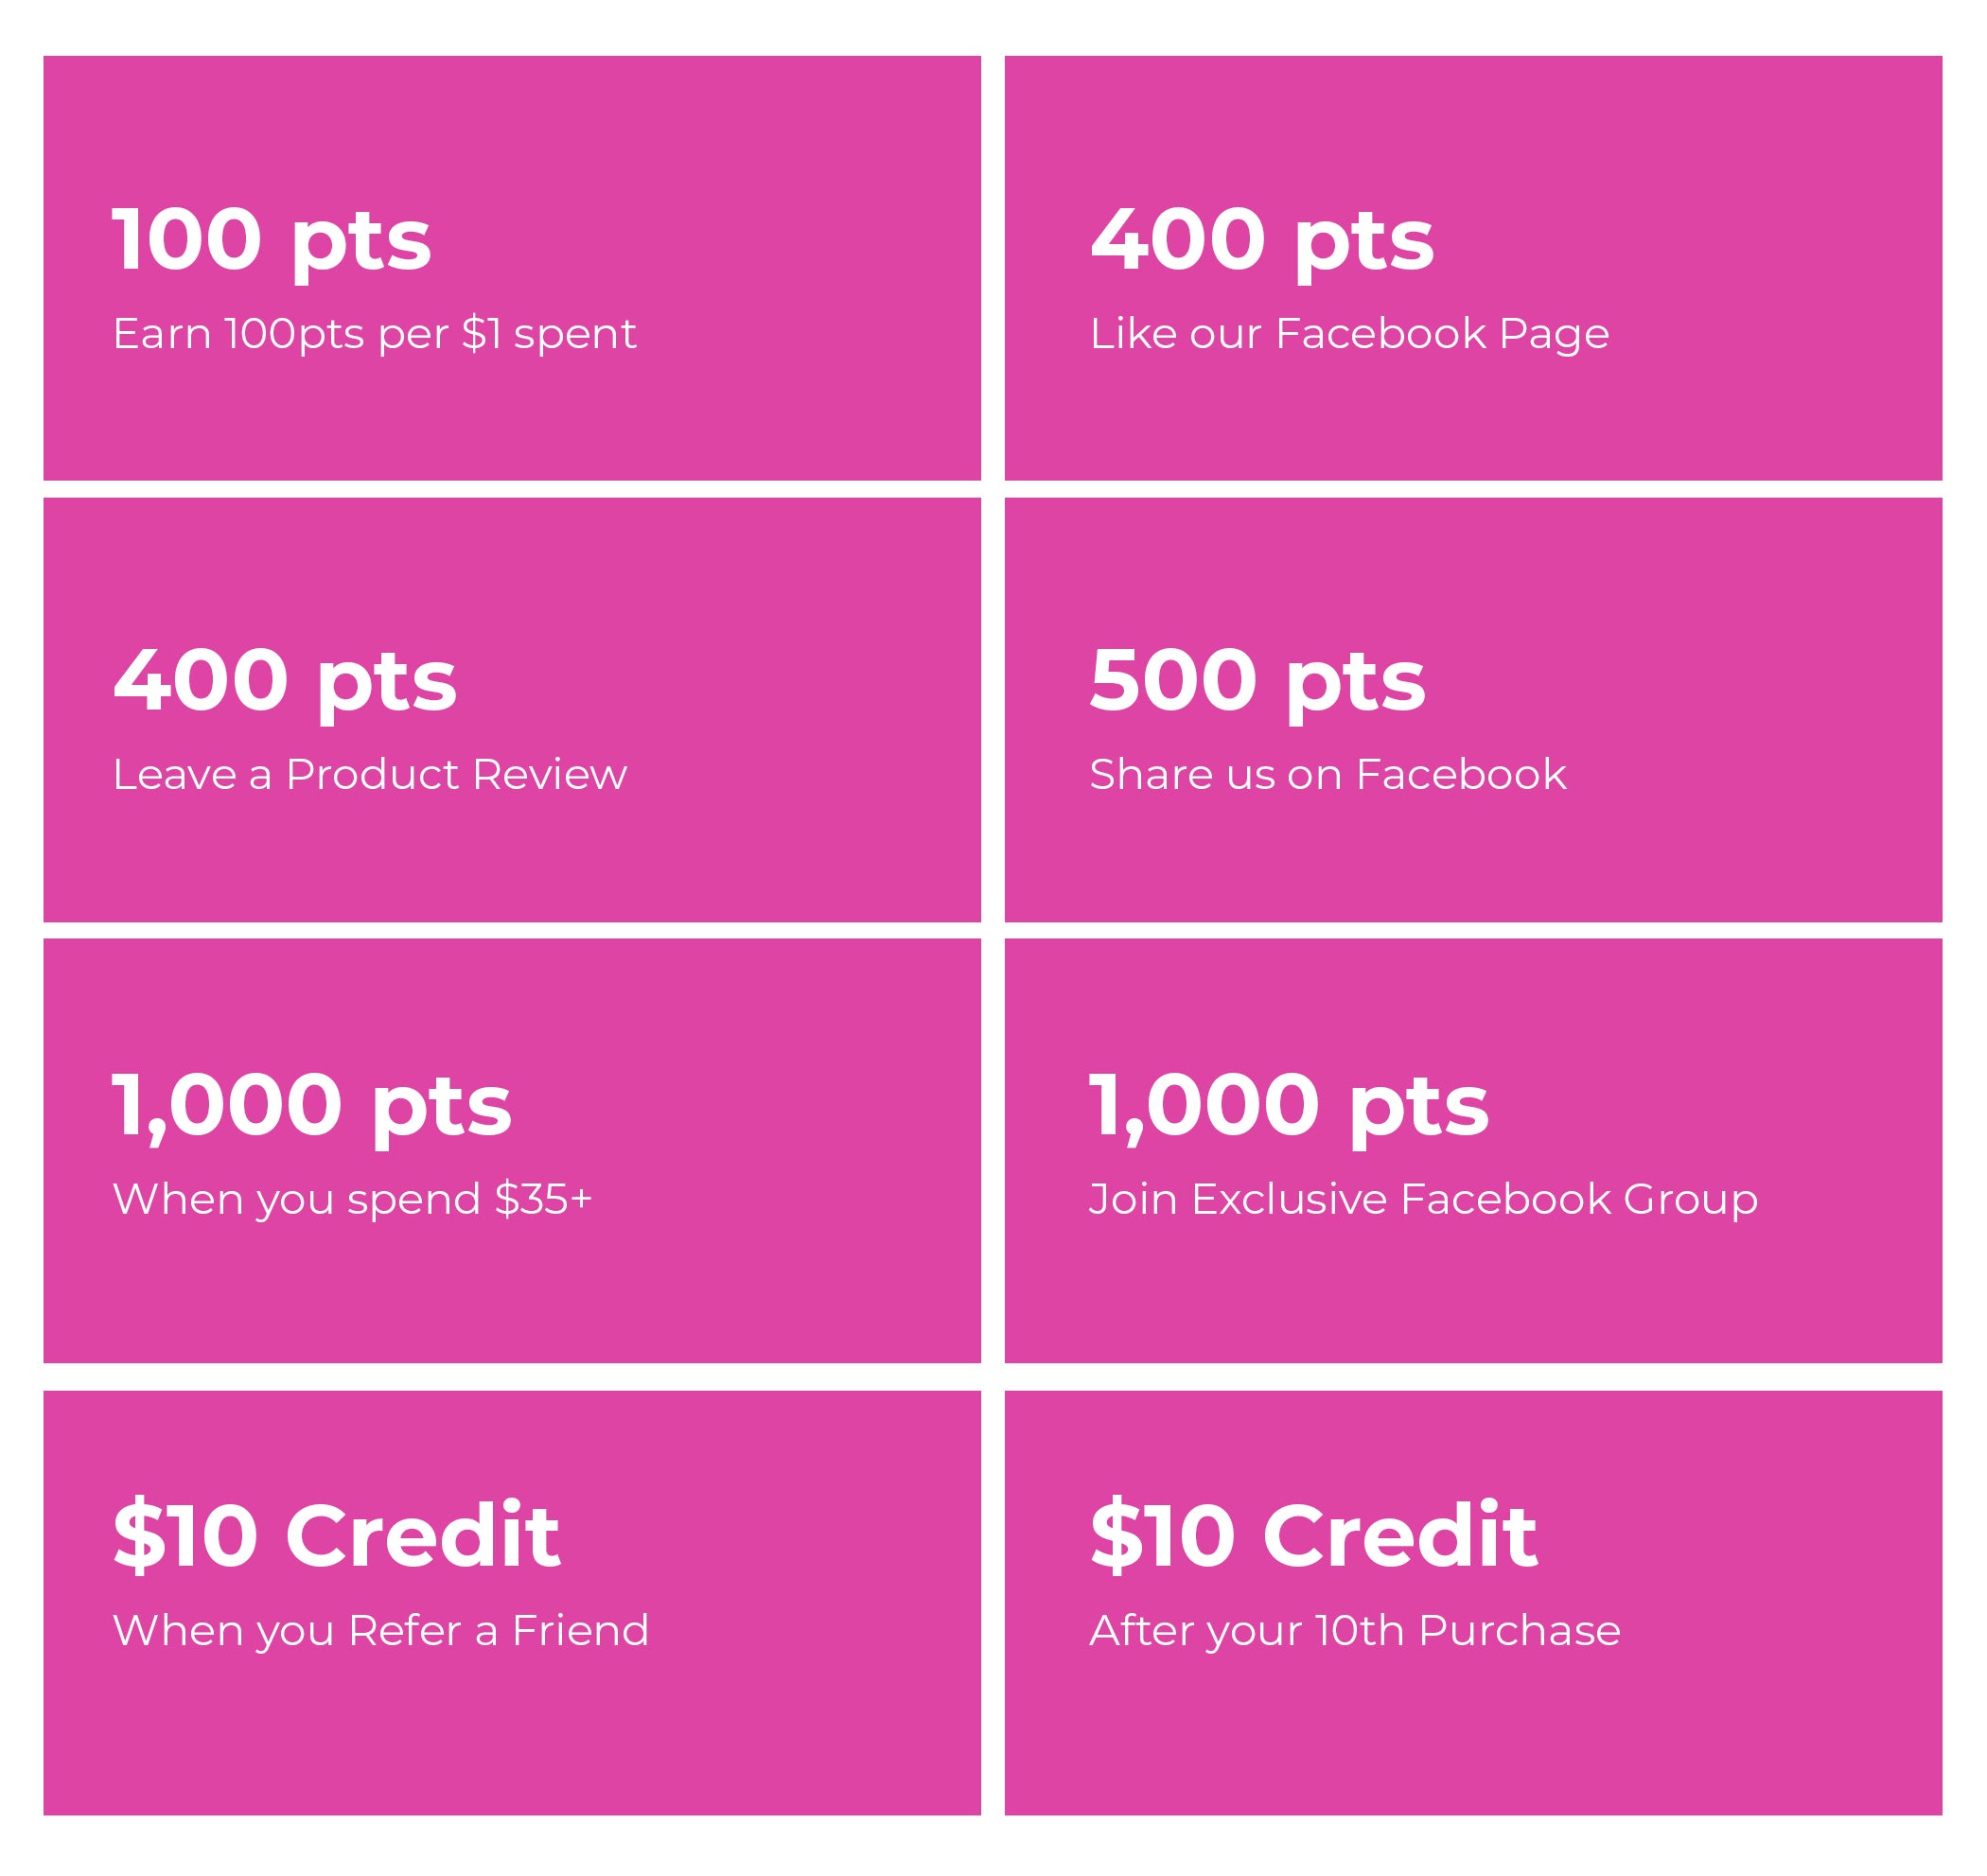Choose "Share us on Facebook" text

point(1327,775)
